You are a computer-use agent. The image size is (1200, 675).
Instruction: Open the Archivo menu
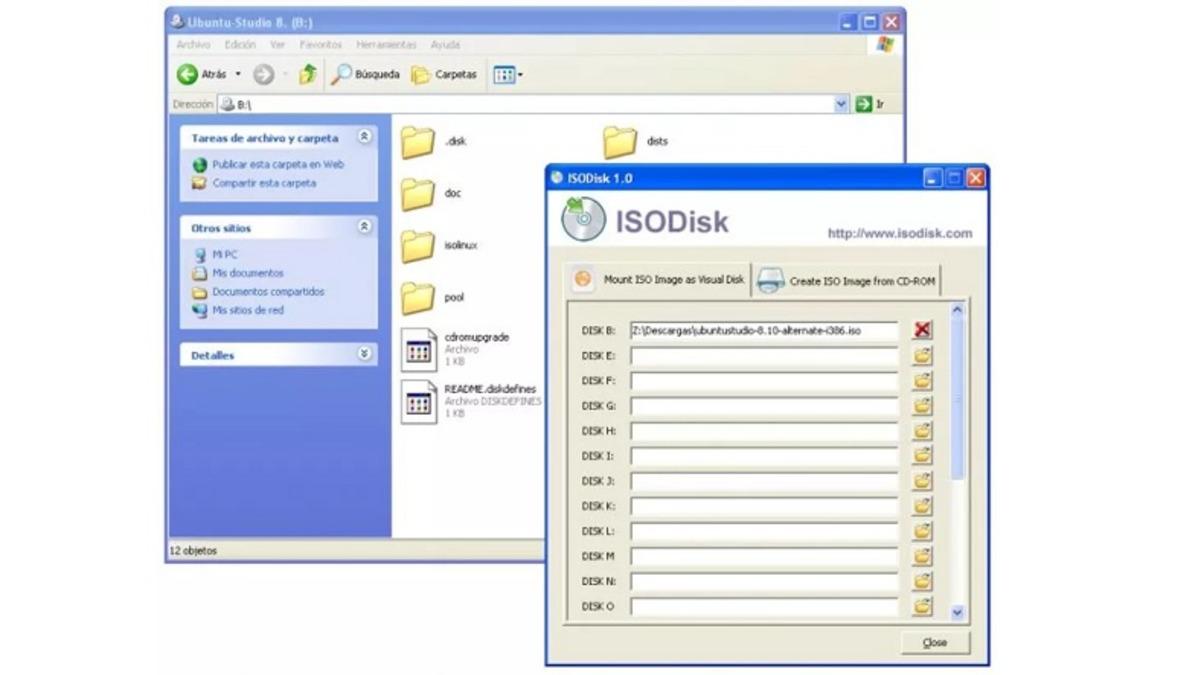(193, 45)
